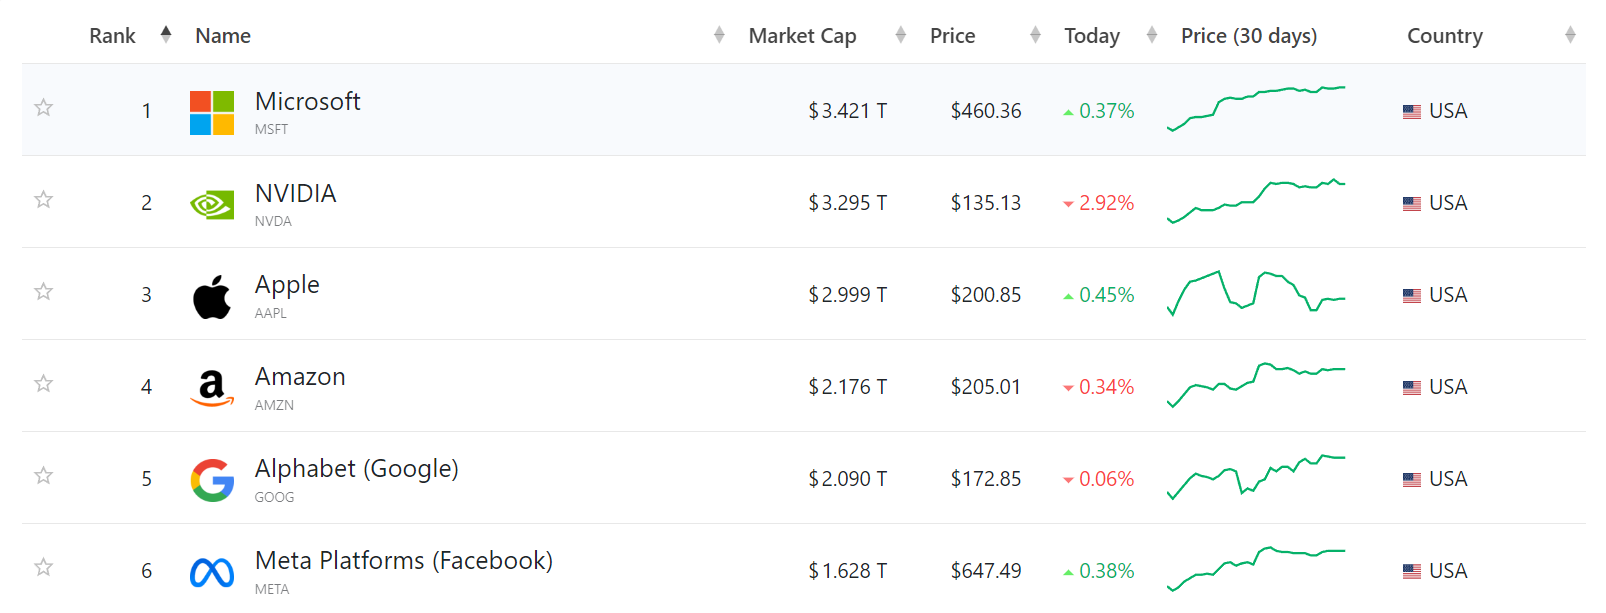Toggle favorite star for Meta Platforms
The width and height of the screenshot is (1606, 613).
[43, 567]
